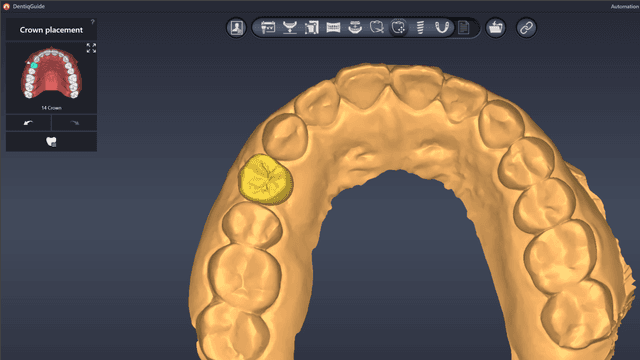Viewport: 640px width, 360px height.
Task: Click the crown library tooth button
Action: [51, 142]
